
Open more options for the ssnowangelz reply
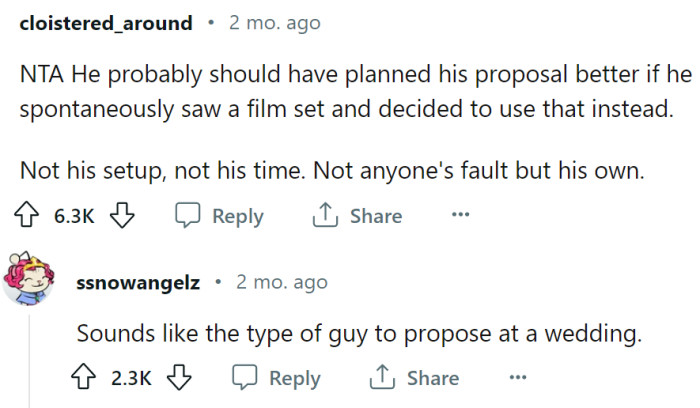[x=516, y=378]
